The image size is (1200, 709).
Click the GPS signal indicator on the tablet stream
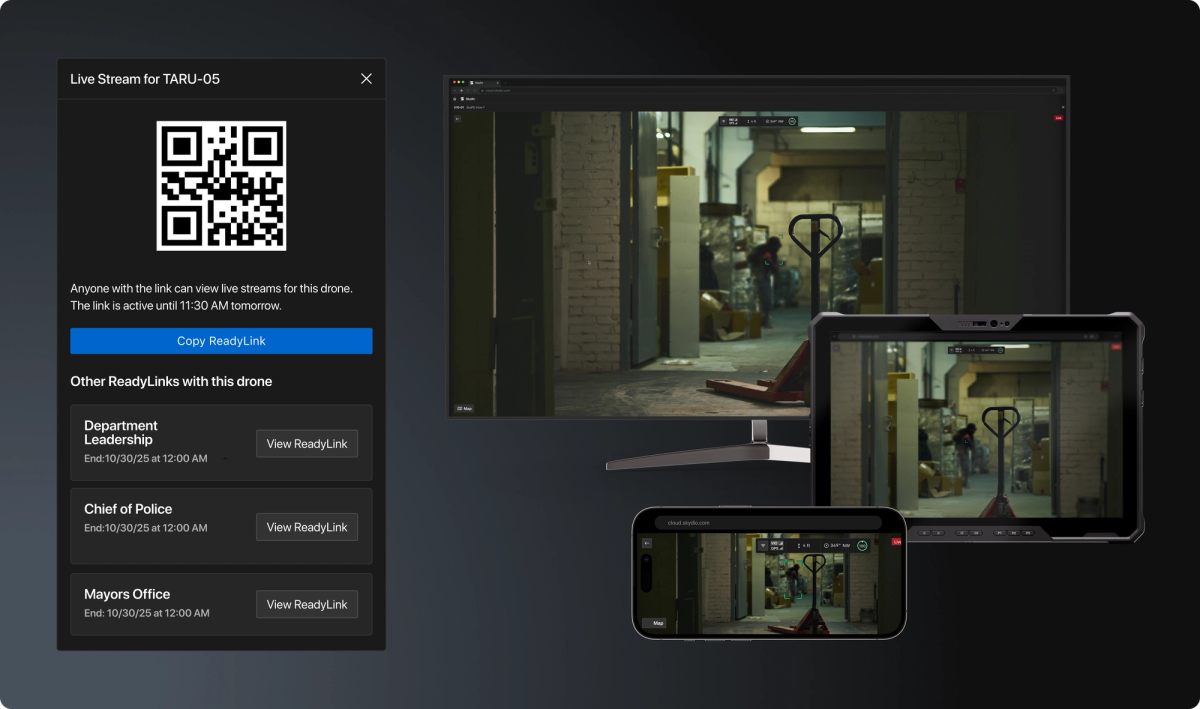click(959, 352)
